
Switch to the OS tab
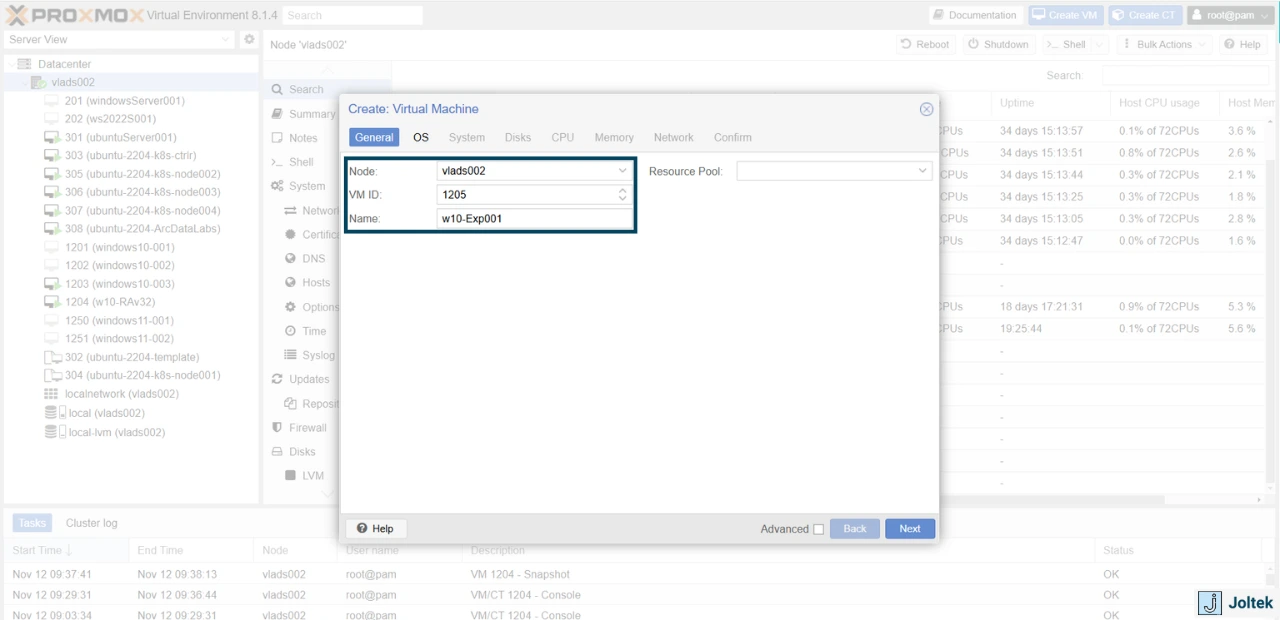(x=421, y=137)
